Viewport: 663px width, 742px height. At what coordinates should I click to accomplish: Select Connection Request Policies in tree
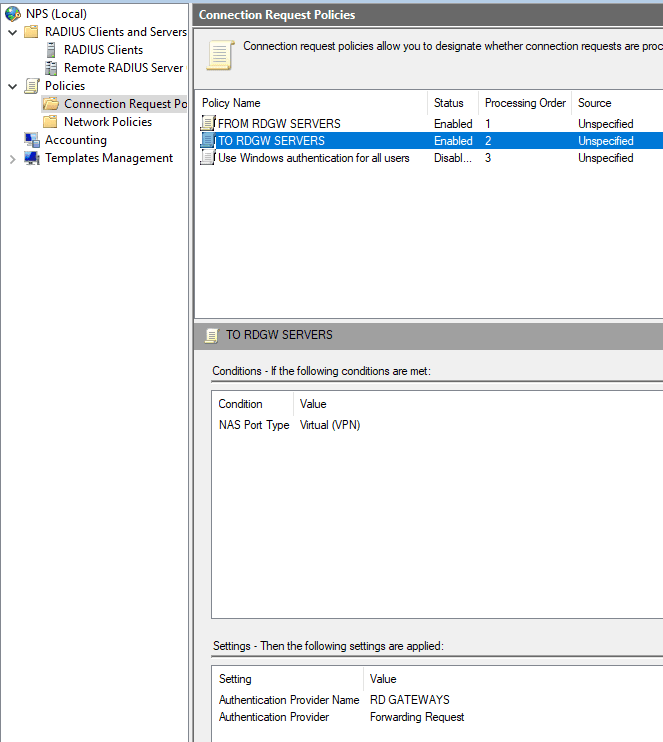pos(124,104)
